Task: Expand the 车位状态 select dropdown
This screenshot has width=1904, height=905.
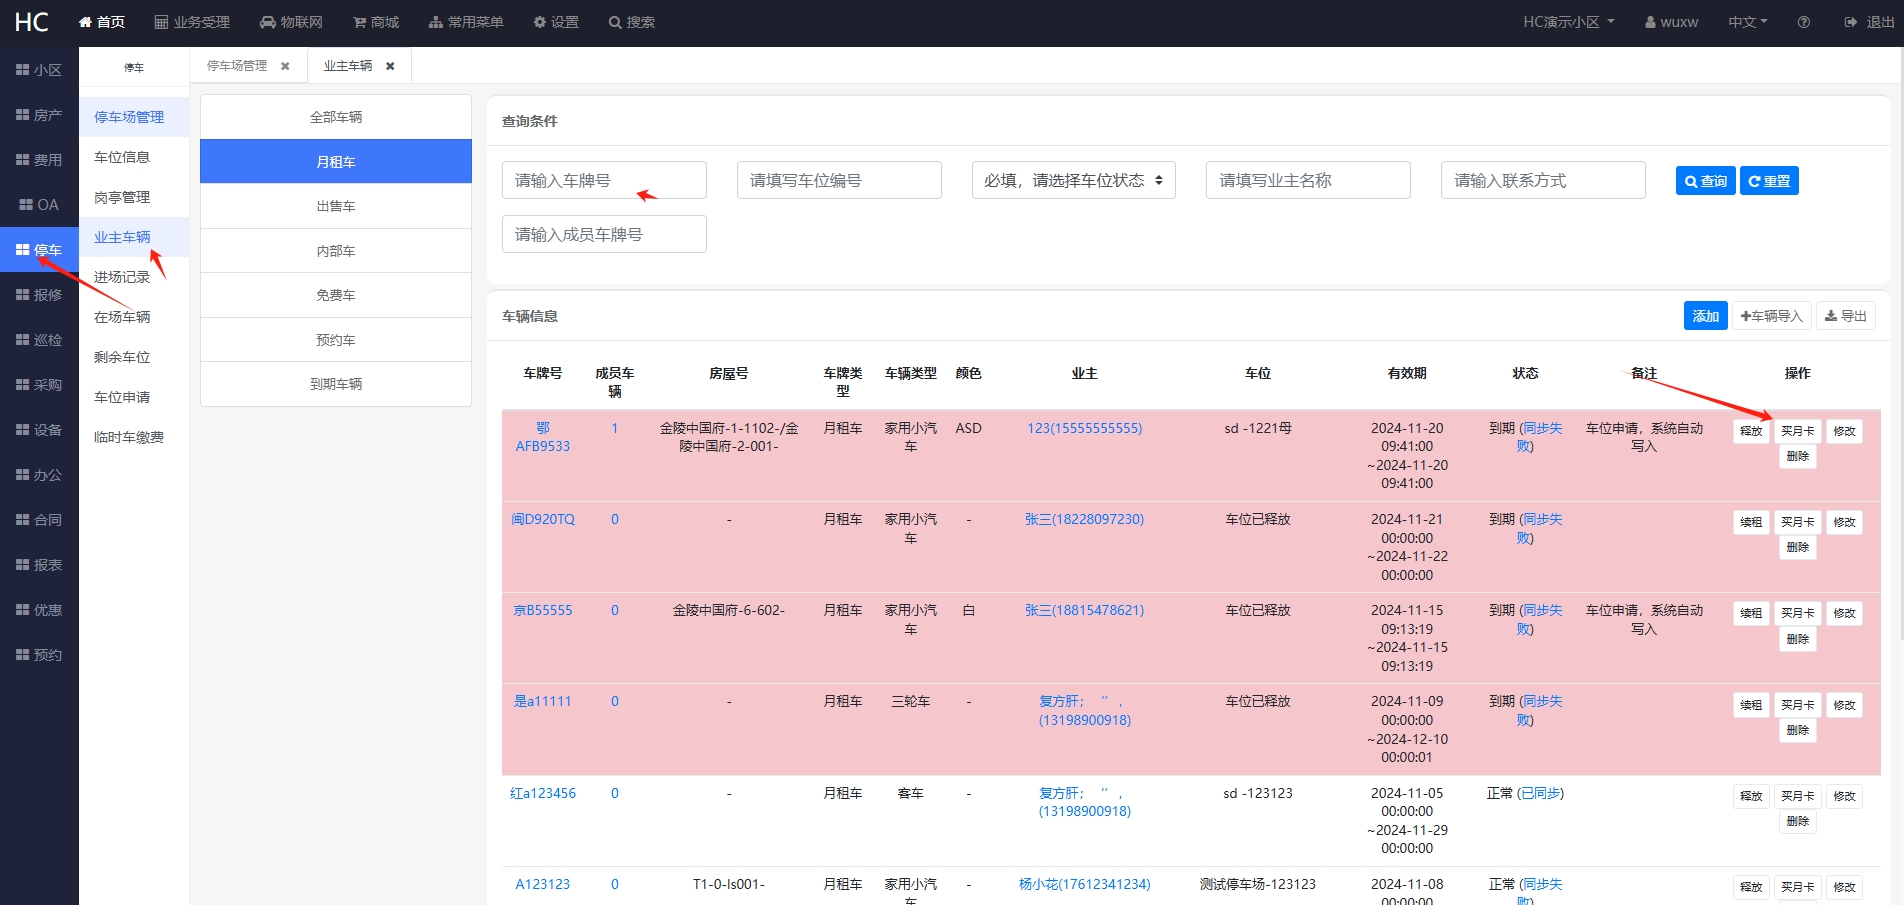Action: 1073,180
